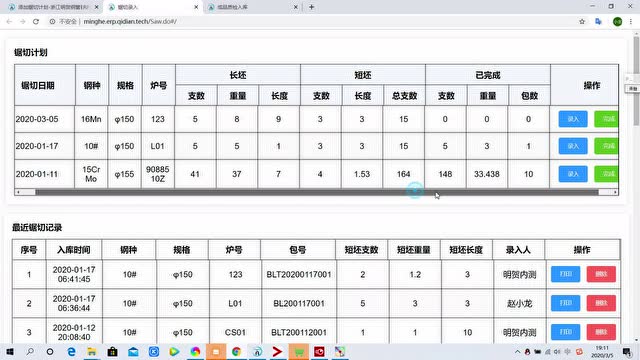The image size is (640, 360).
Task: Click green complete button for 2020-03-05 row
Action: pos(607,119)
